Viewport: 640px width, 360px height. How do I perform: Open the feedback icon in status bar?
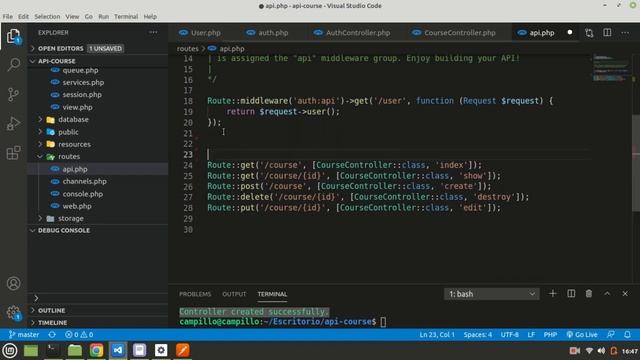click(611, 334)
